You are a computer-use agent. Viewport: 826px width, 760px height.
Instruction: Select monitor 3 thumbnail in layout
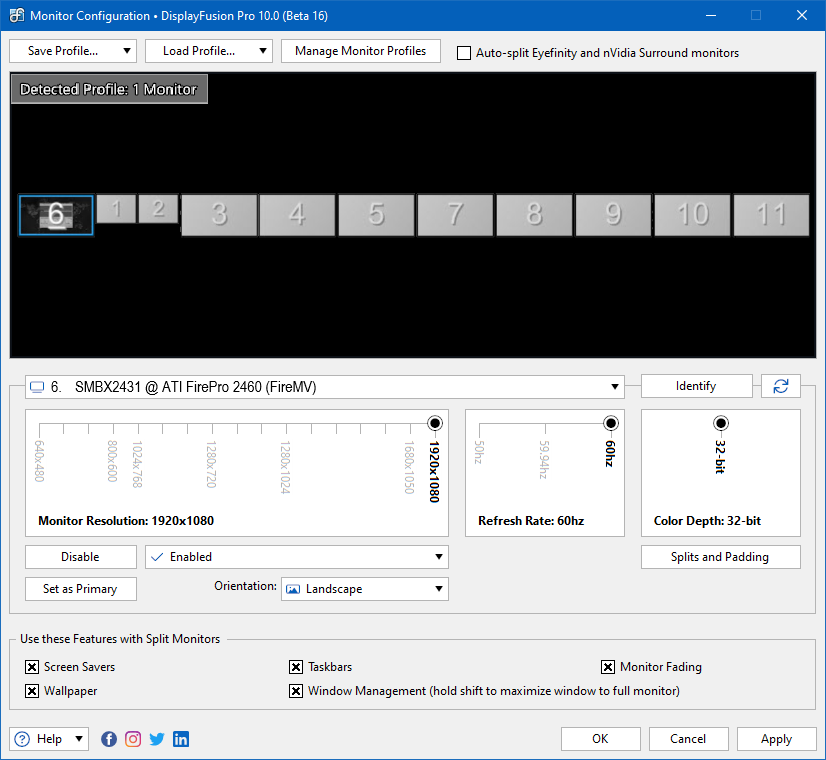(219, 215)
